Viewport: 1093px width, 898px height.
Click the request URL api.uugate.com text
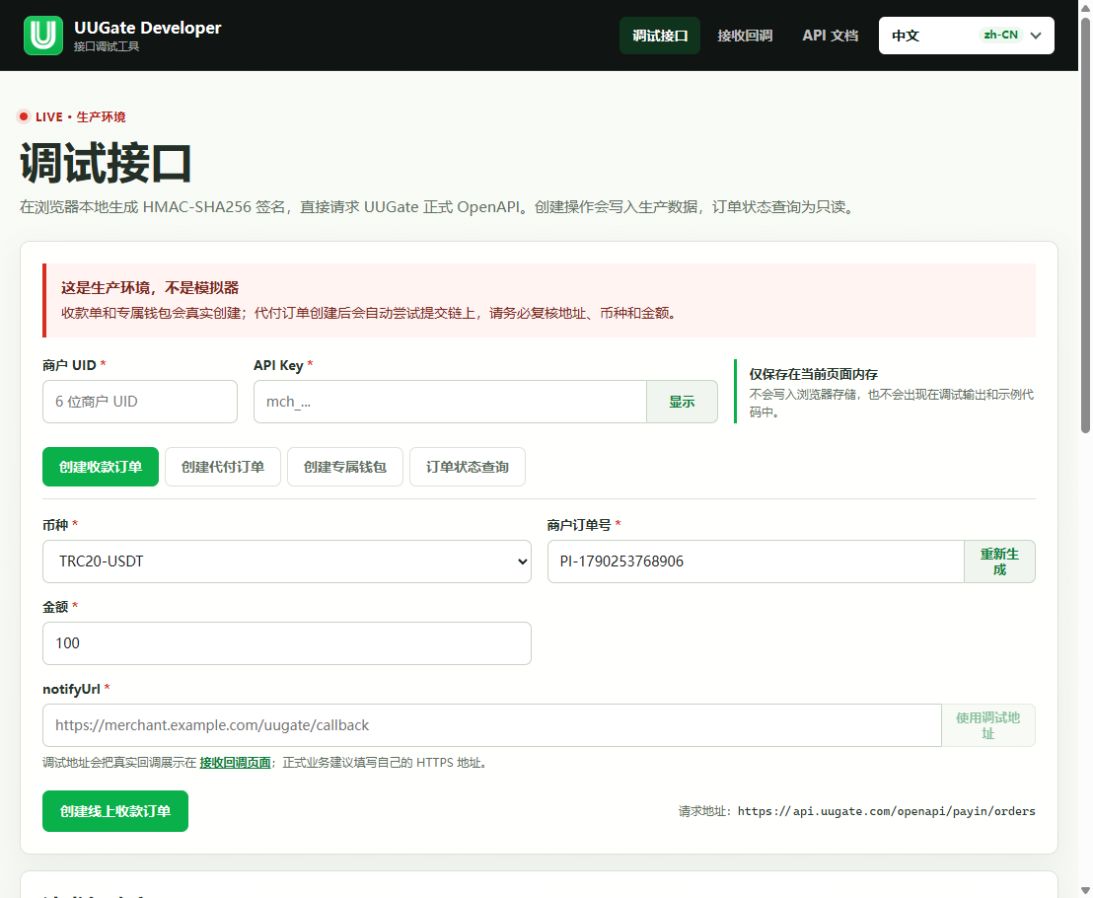(886, 811)
